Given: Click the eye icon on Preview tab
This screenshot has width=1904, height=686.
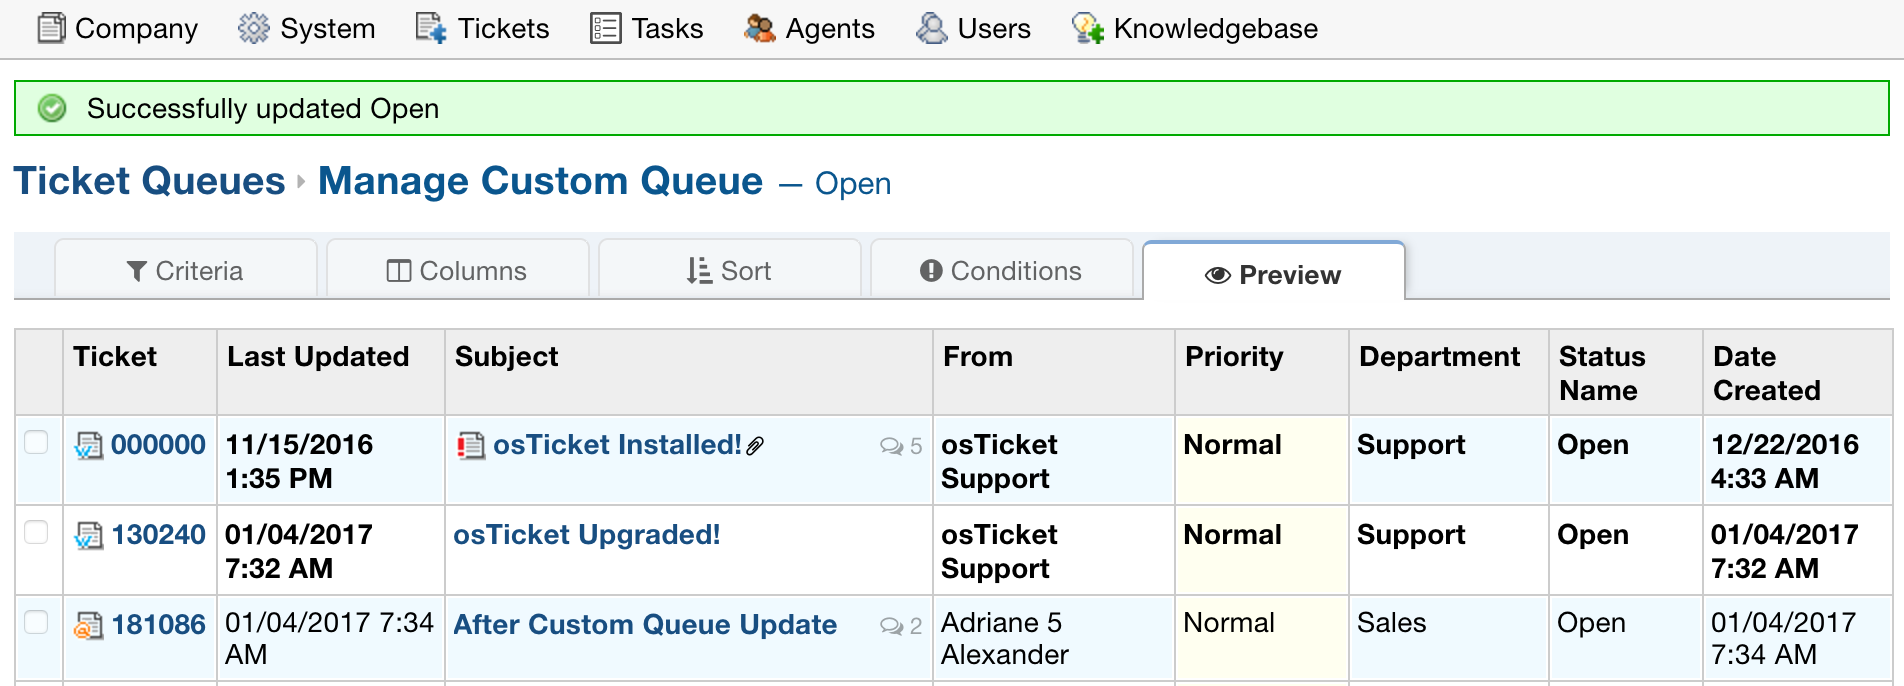Looking at the screenshot, I should (1217, 275).
